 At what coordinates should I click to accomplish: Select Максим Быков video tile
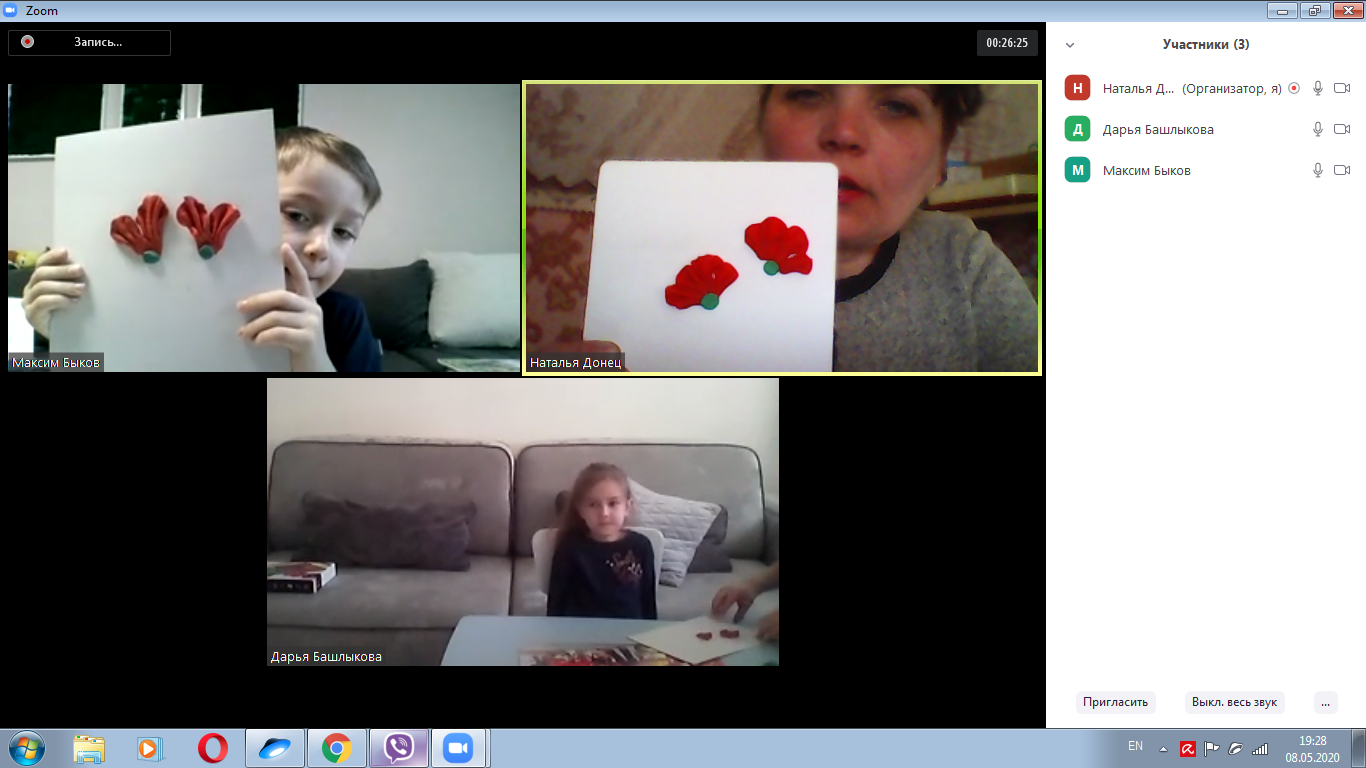pos(264,227)
